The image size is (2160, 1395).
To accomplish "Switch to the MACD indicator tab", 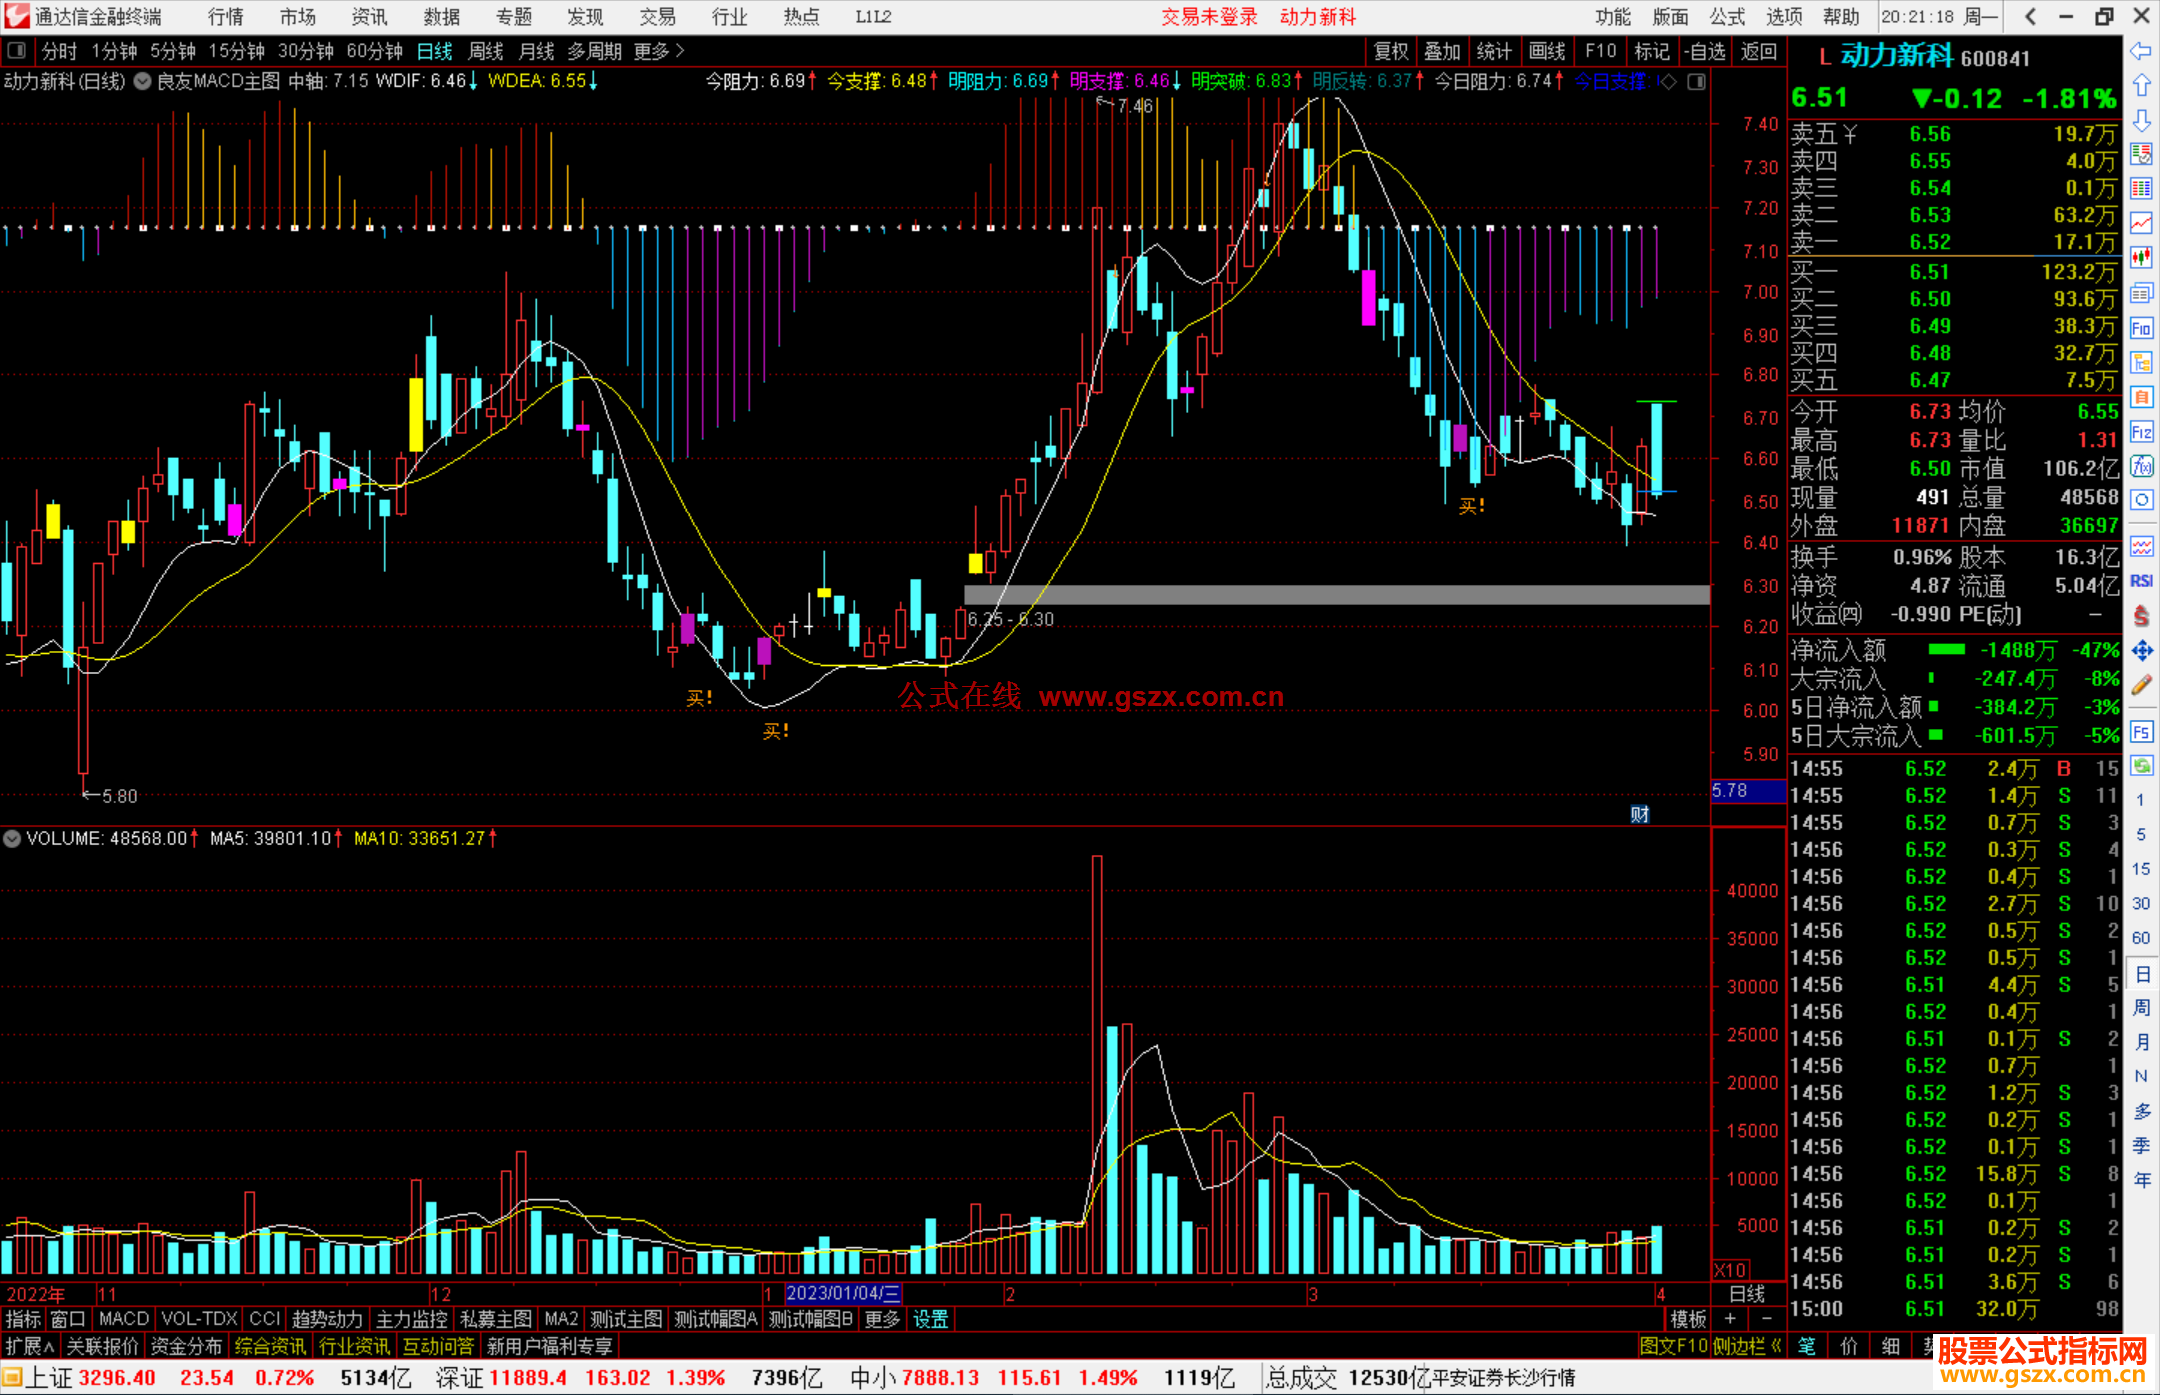I will (x=123, y=1319).
